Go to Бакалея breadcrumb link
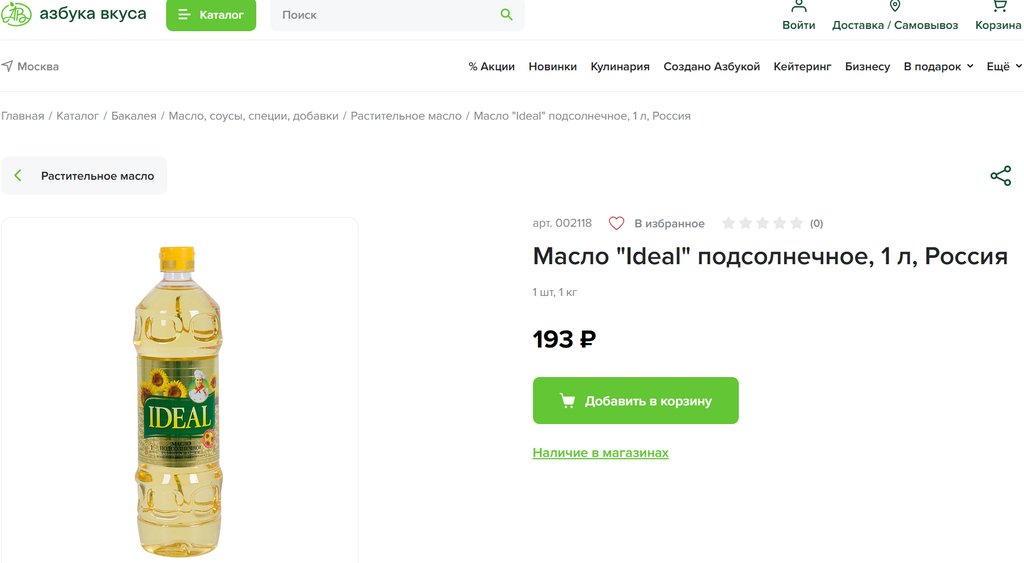The height and width of the screenshot is (563, 1024). coord(134,116)
